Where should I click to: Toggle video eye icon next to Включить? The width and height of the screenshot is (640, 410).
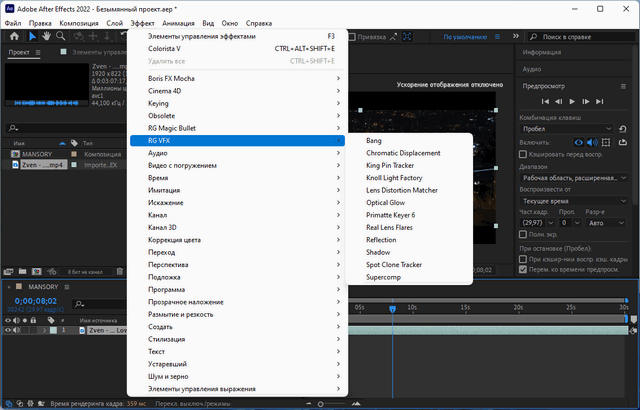[x=580, y=142]
